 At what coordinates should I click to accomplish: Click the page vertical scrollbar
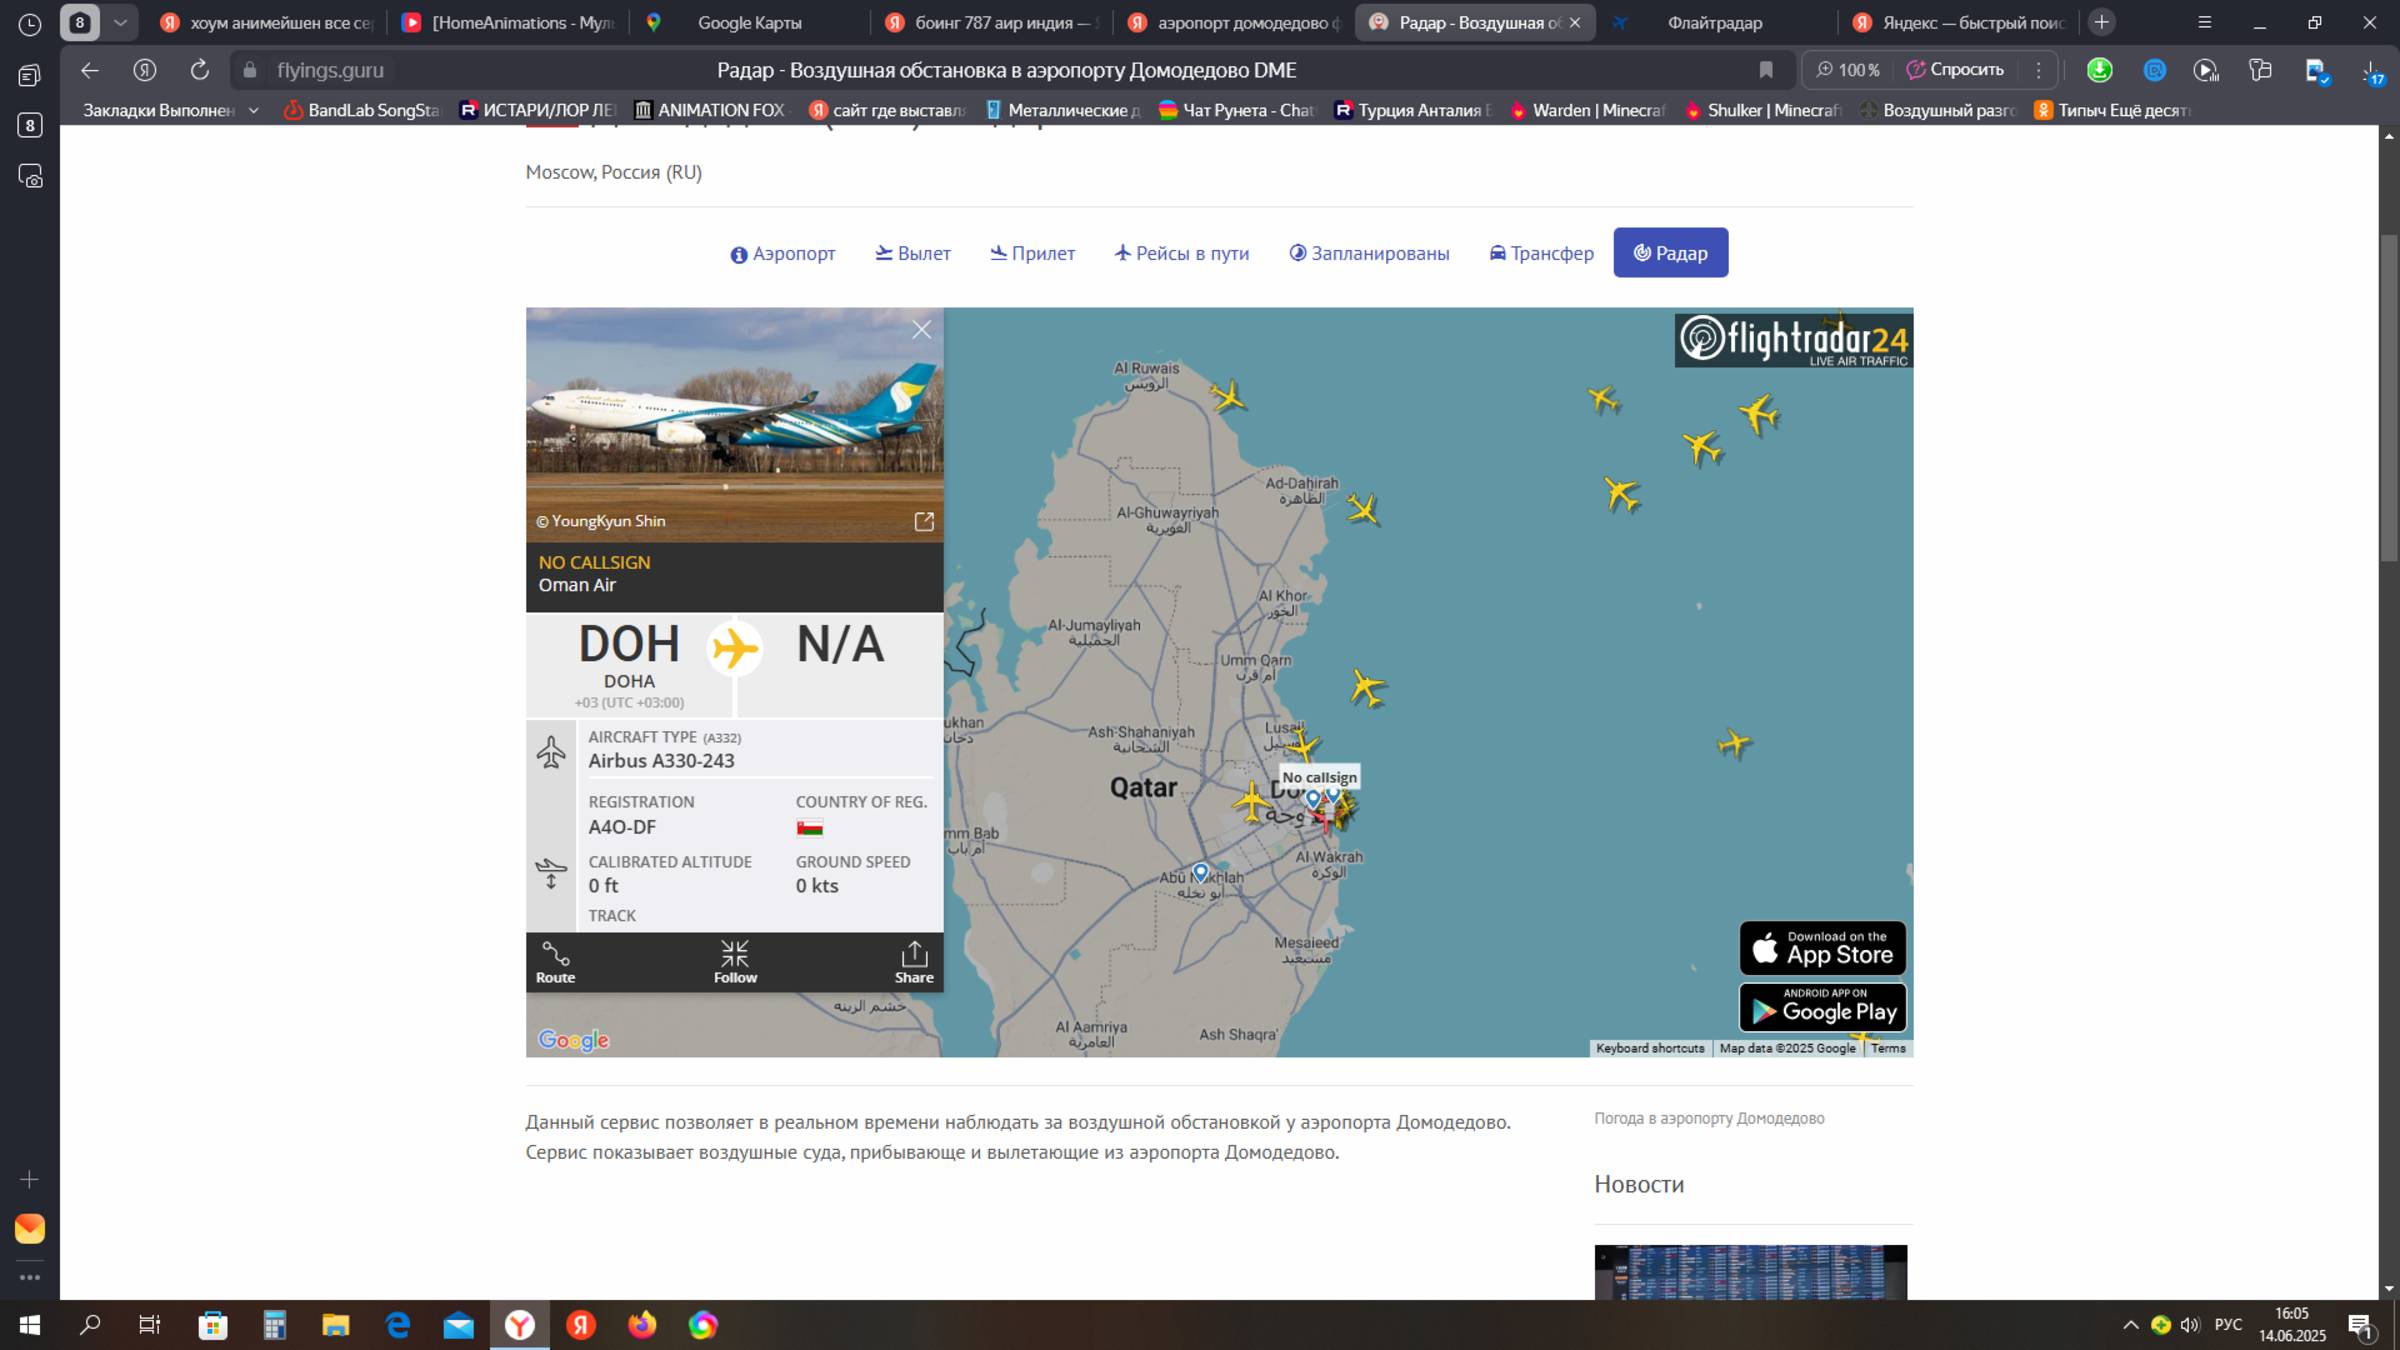2389,398
